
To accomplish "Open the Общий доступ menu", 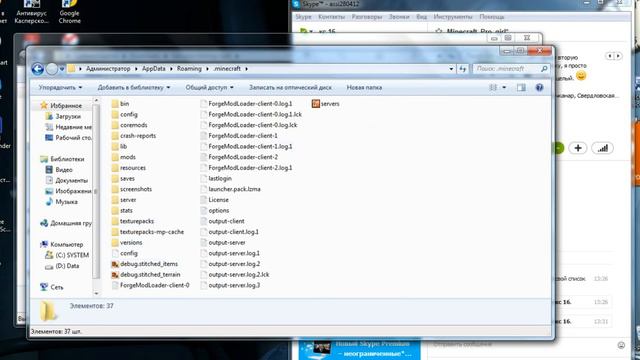I will [209, 87].
